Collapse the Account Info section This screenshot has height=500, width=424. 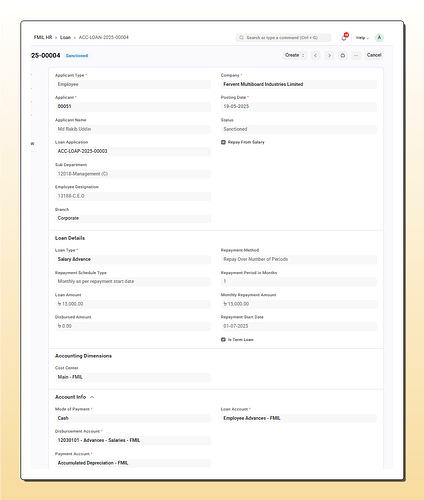(x=92, y=397)
